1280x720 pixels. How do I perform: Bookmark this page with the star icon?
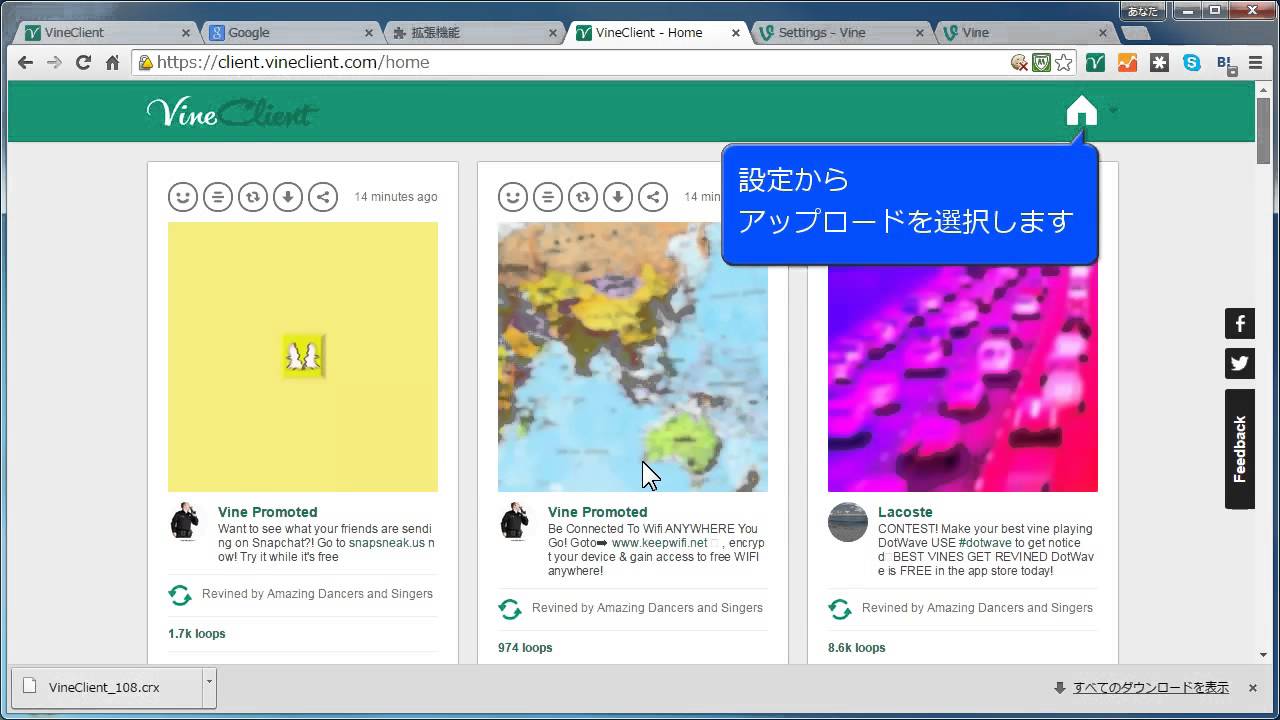pos(1064,63)
